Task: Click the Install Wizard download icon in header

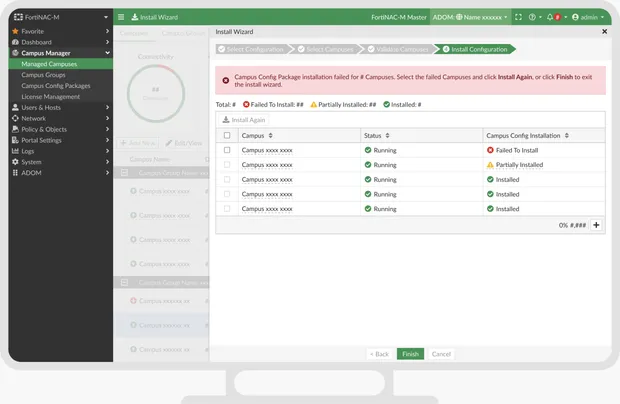Action: click(x=134, y=17)
